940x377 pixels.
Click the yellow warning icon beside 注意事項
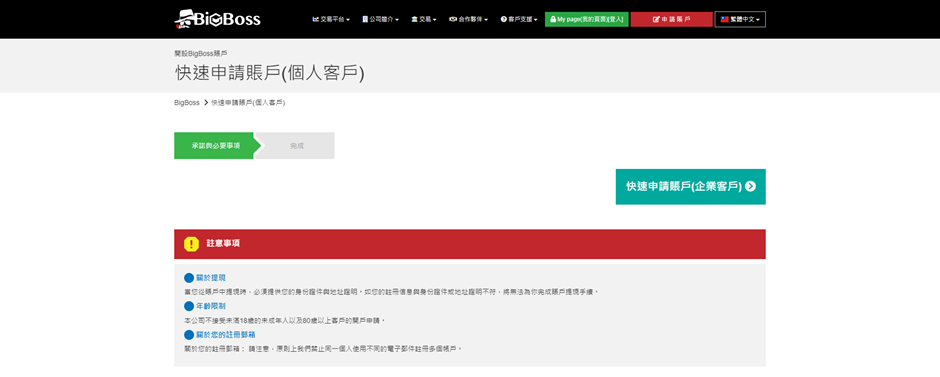(x=191, y=244)
